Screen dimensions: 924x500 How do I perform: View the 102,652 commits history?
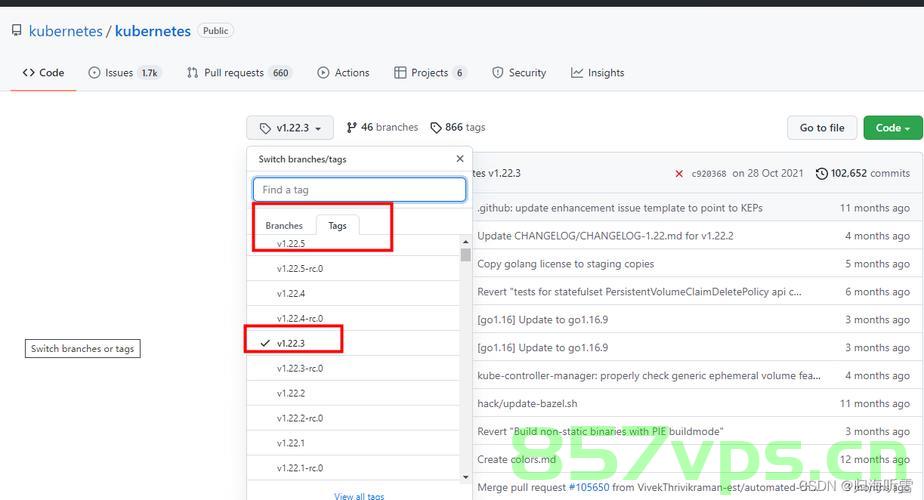click(863, 173)
